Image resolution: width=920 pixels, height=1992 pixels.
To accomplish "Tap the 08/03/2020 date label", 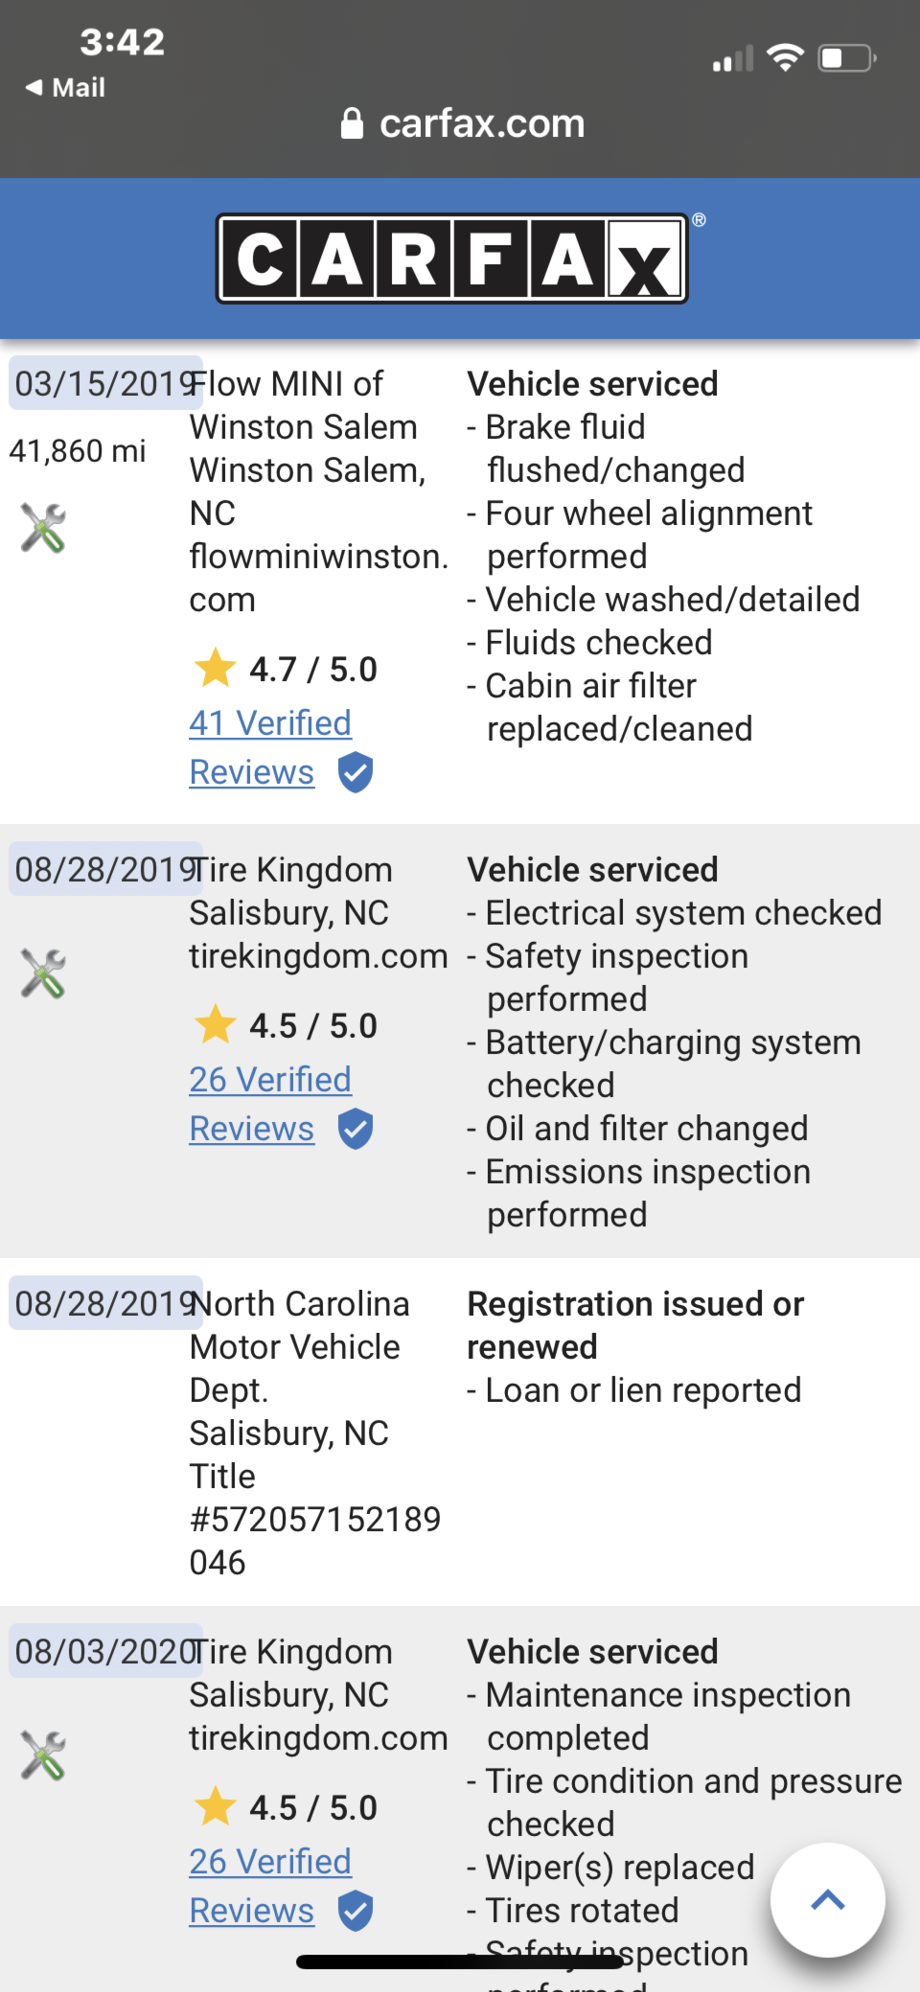I will click(x=106, y=1652).
